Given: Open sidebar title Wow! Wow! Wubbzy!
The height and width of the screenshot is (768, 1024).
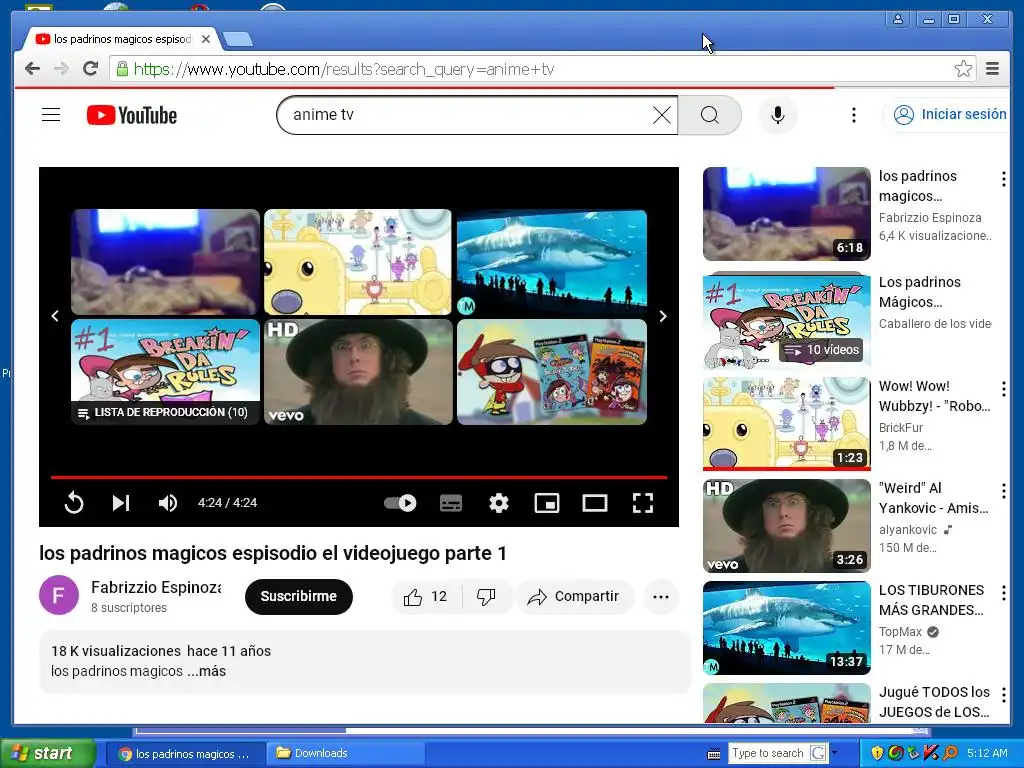Looking at the screenshot, I should 935,396.
